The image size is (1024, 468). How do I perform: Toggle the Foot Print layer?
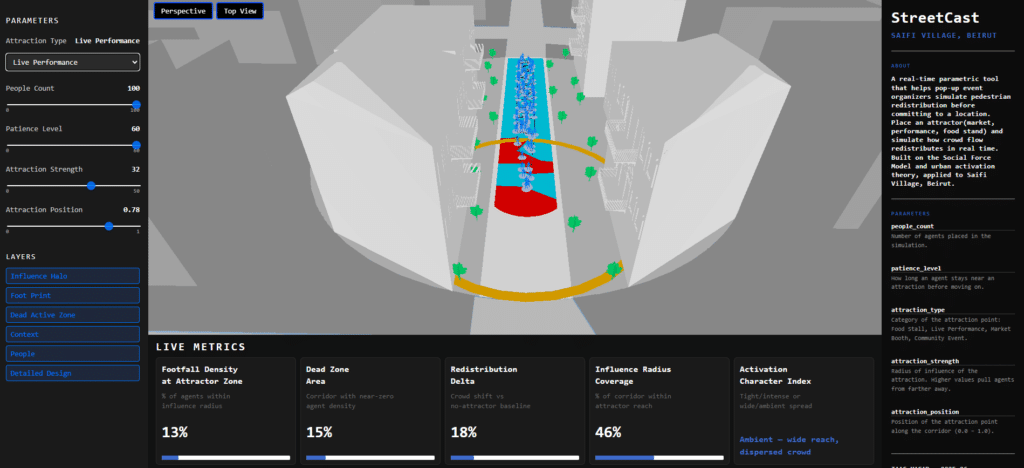coord(72,295)
